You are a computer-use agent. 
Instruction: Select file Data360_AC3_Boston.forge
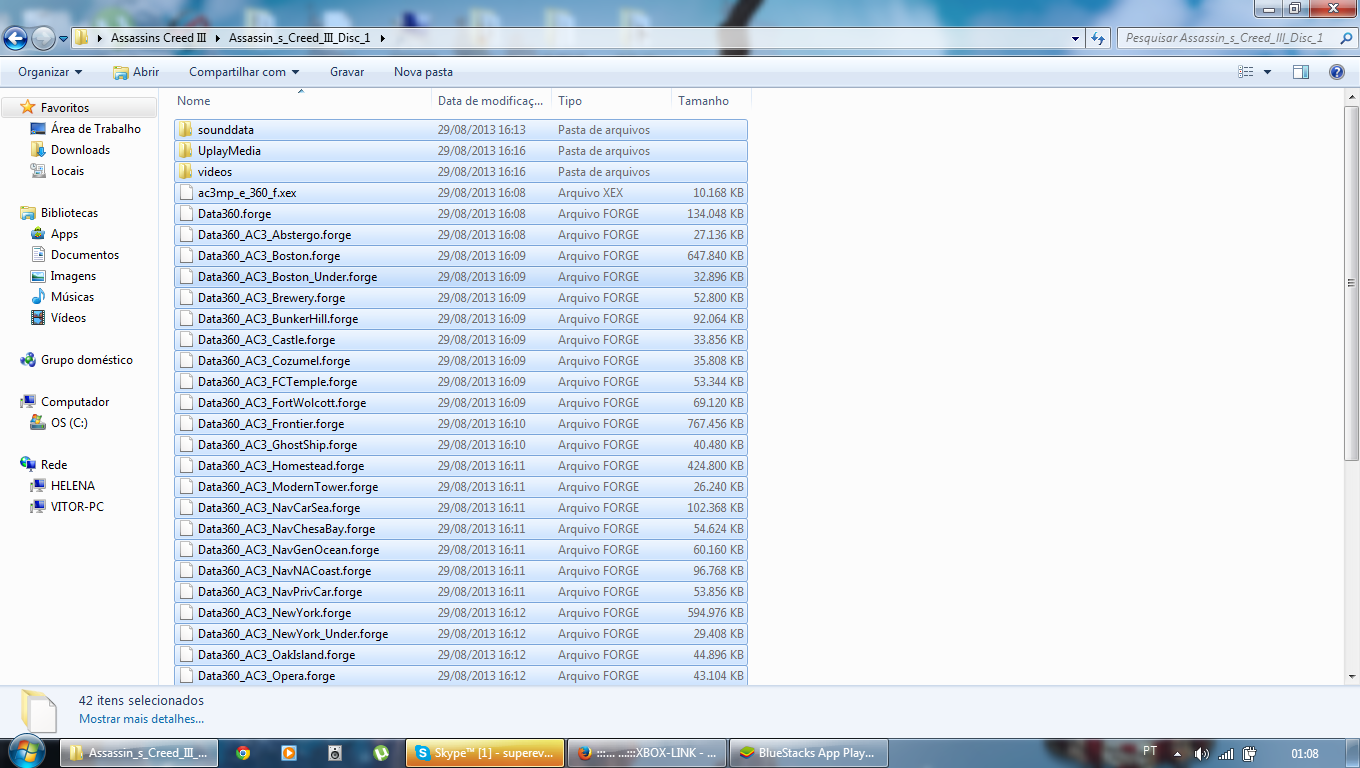click(x=461, y=256)
